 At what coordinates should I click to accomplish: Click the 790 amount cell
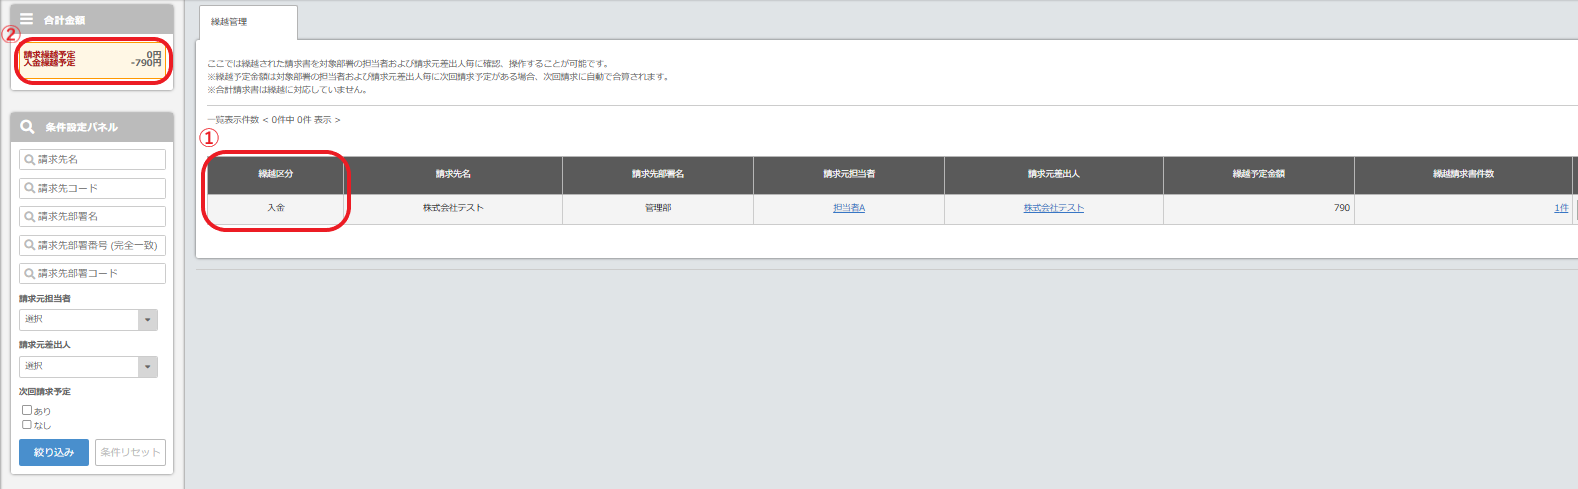tap(1259, 208)
